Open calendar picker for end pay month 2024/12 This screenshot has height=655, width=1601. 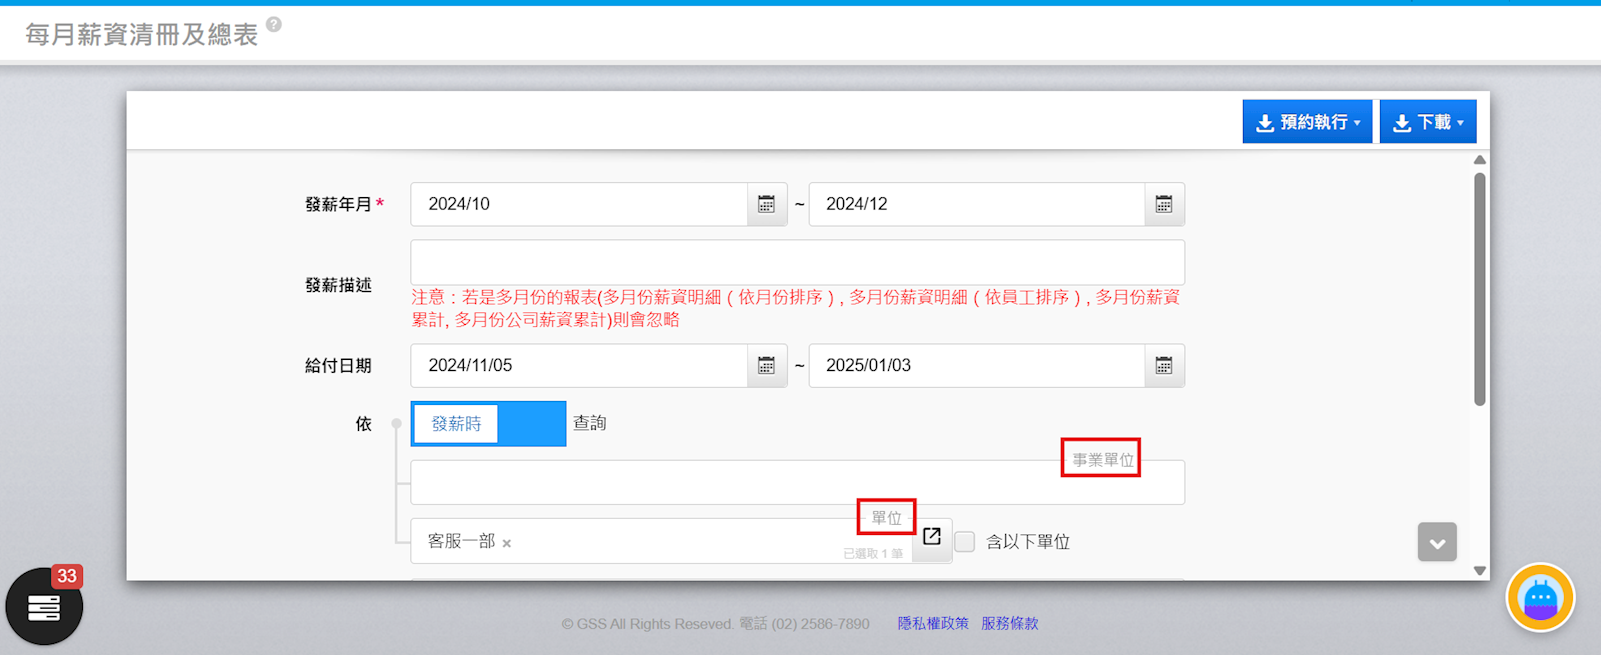[x=1163, y=204]
